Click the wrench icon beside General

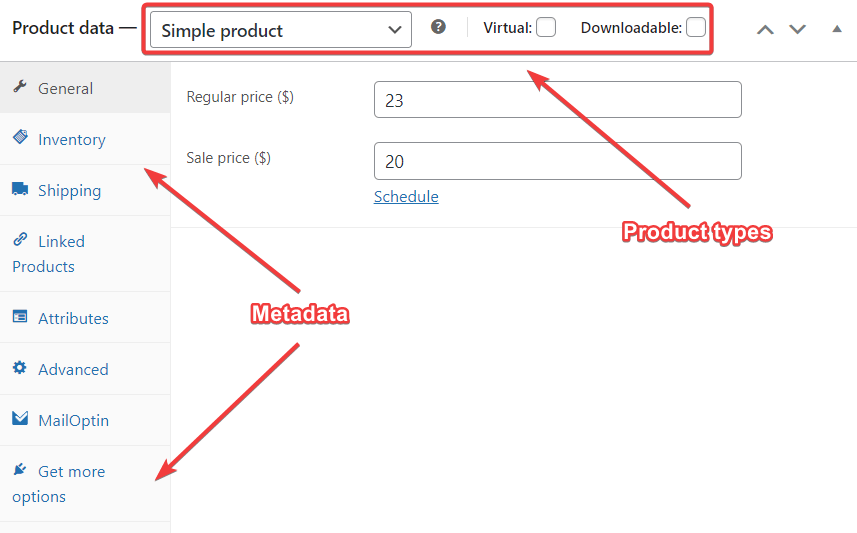[x=20, y=86]
